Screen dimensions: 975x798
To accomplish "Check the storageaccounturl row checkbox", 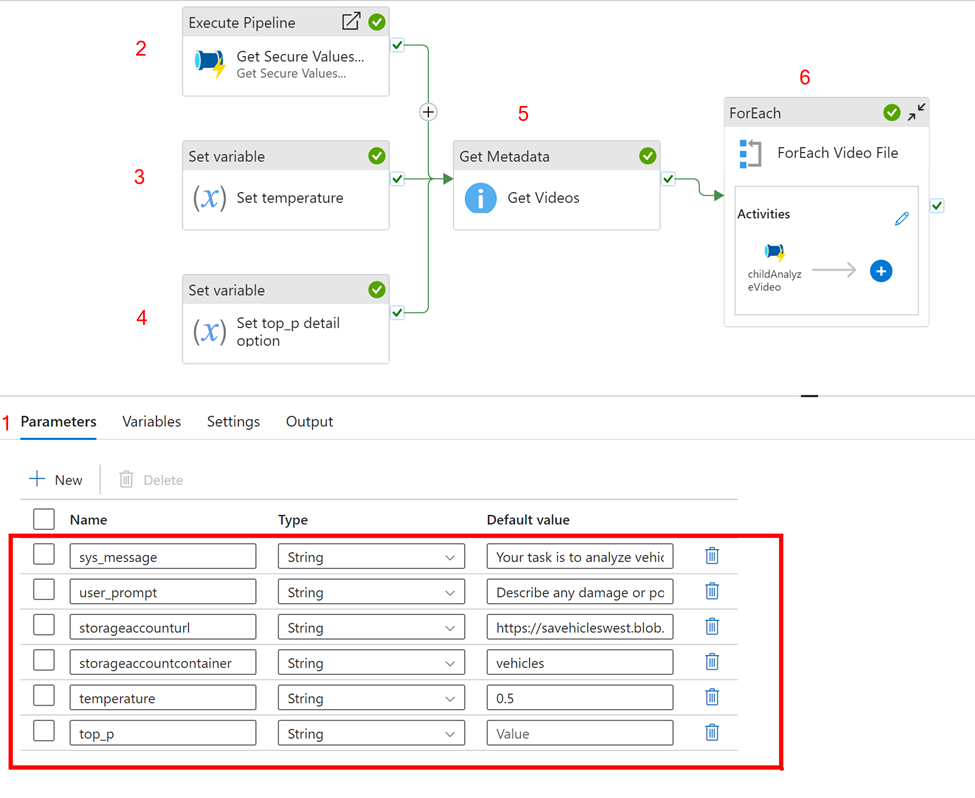I will pos(44,625).
